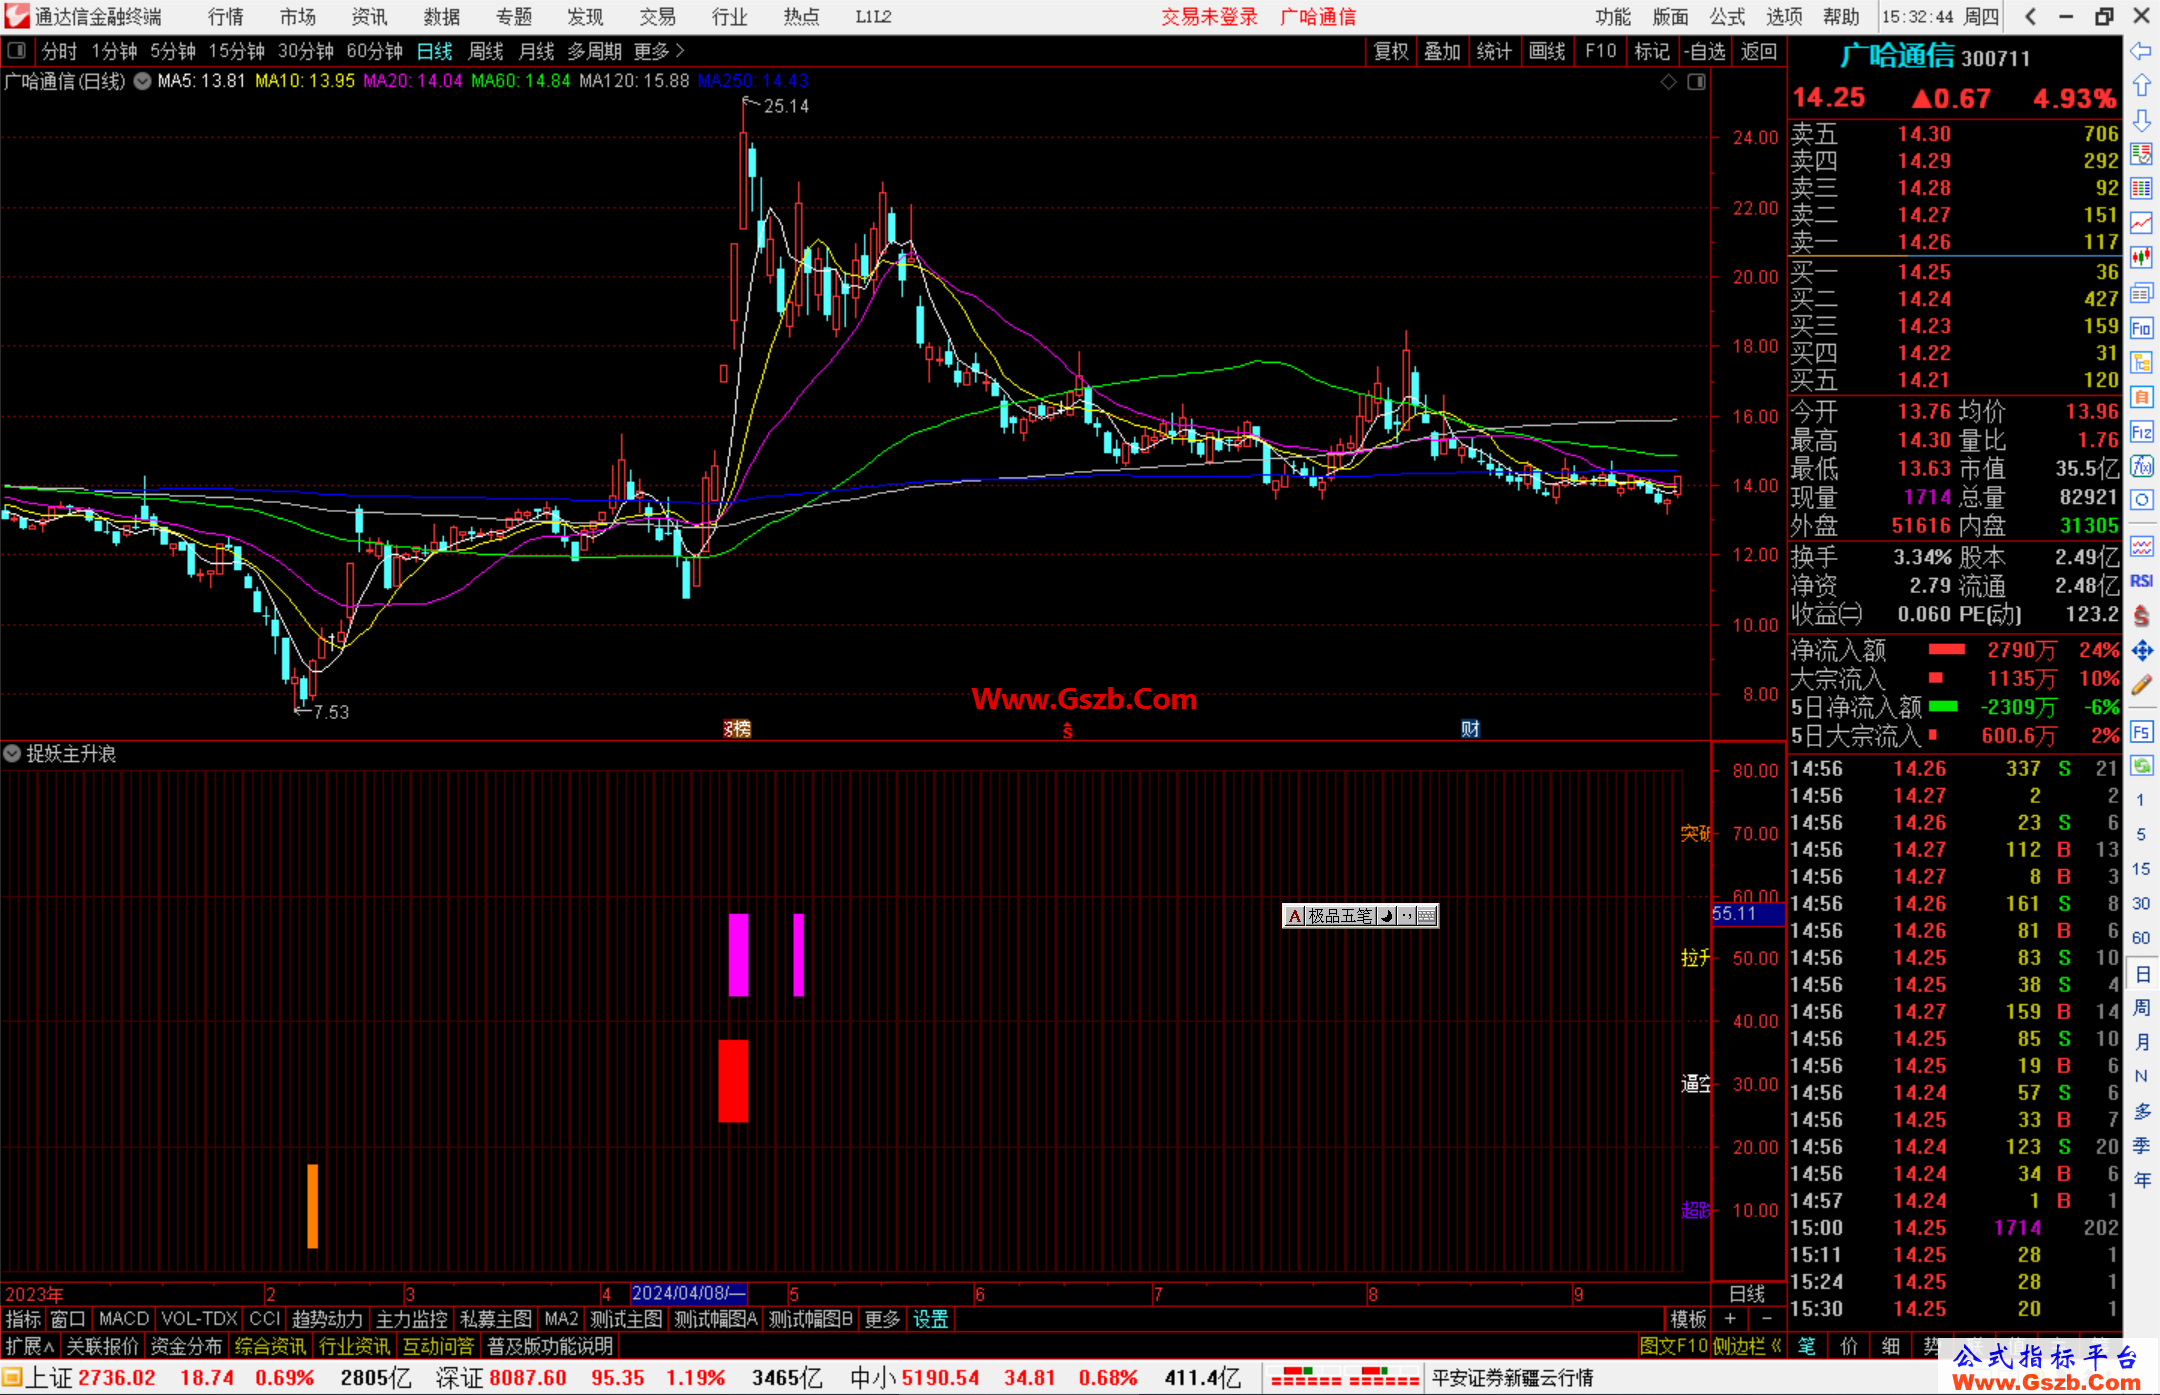Open the 资讯 menu
Viewport: 2160px width, 1395px height.
(369, 16)
